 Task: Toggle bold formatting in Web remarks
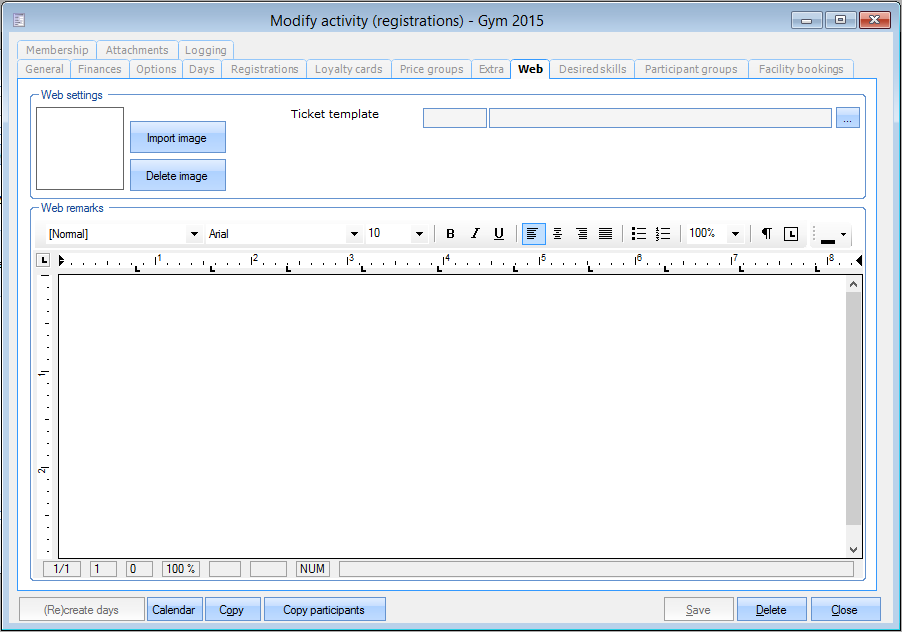click(x=450, y=234)
